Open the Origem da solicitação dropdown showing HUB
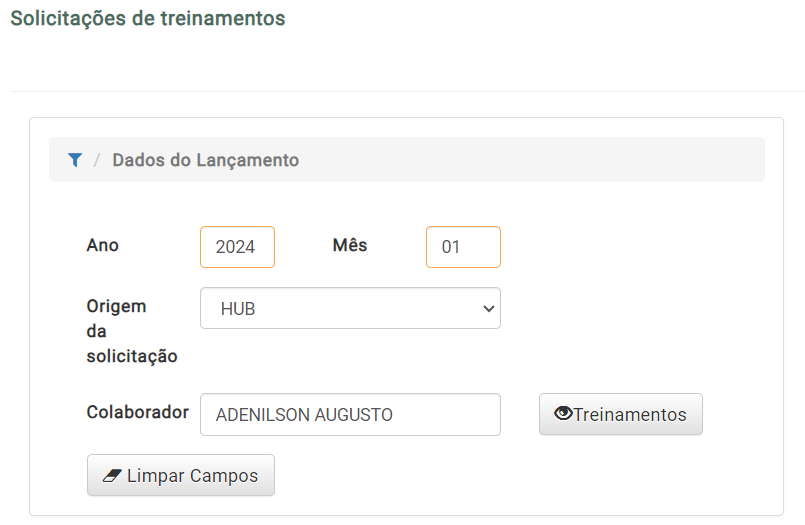This screenshot has width=805, height=525. tap(350, 308)
